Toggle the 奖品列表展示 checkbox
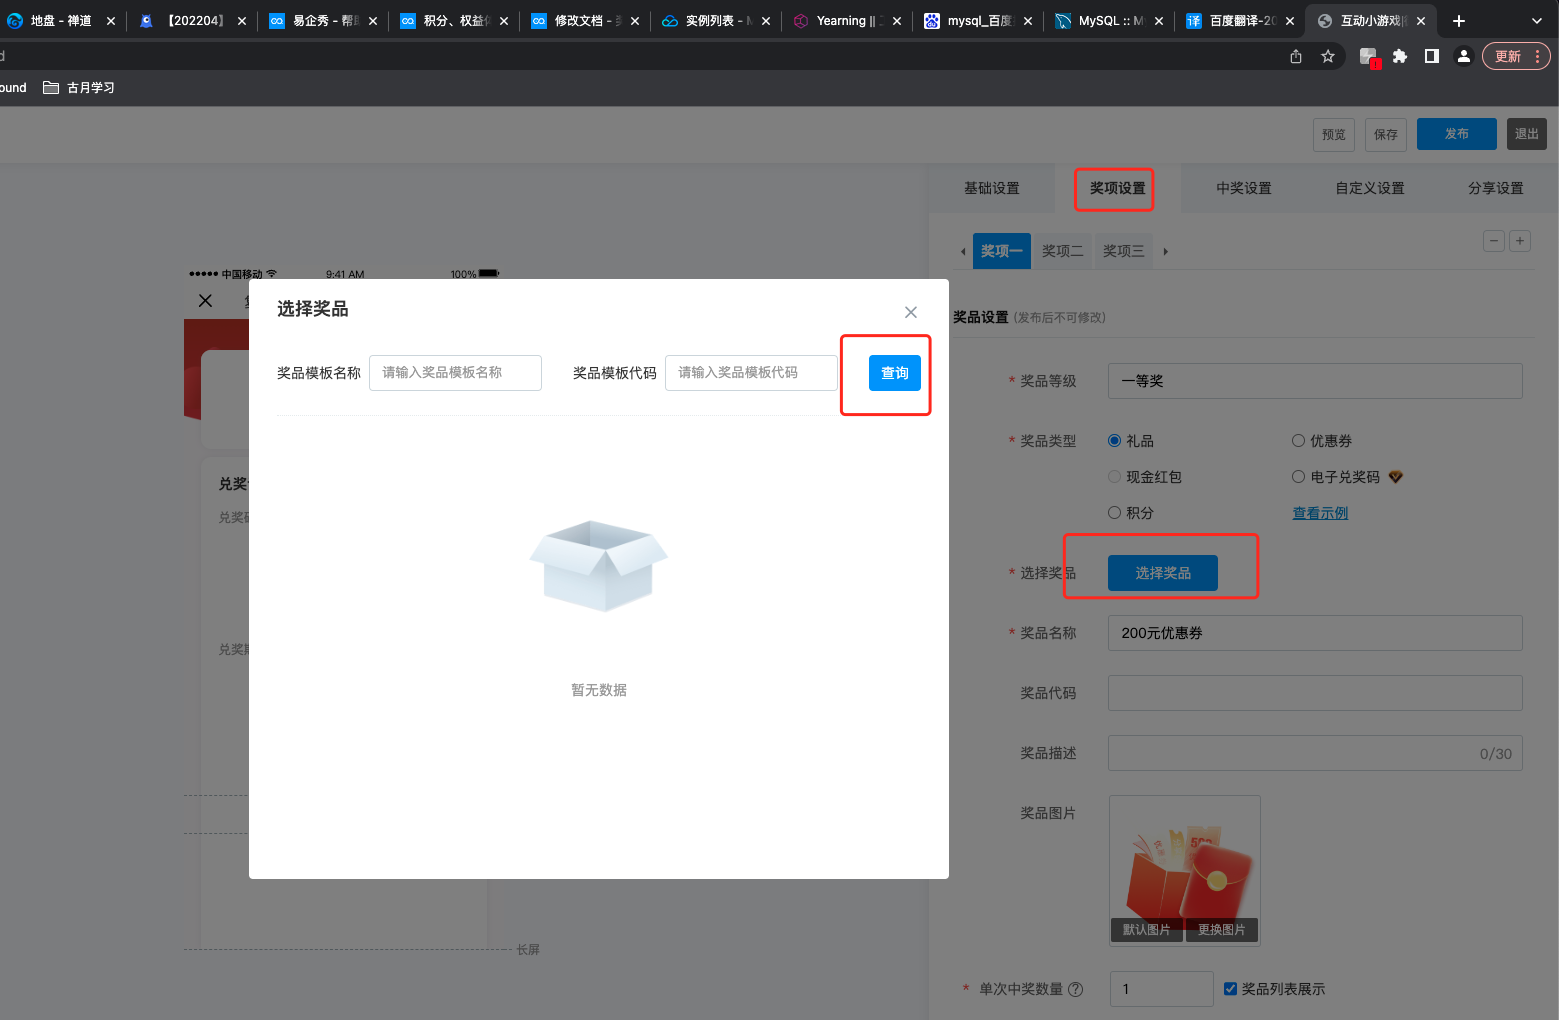 [1230, 989]
